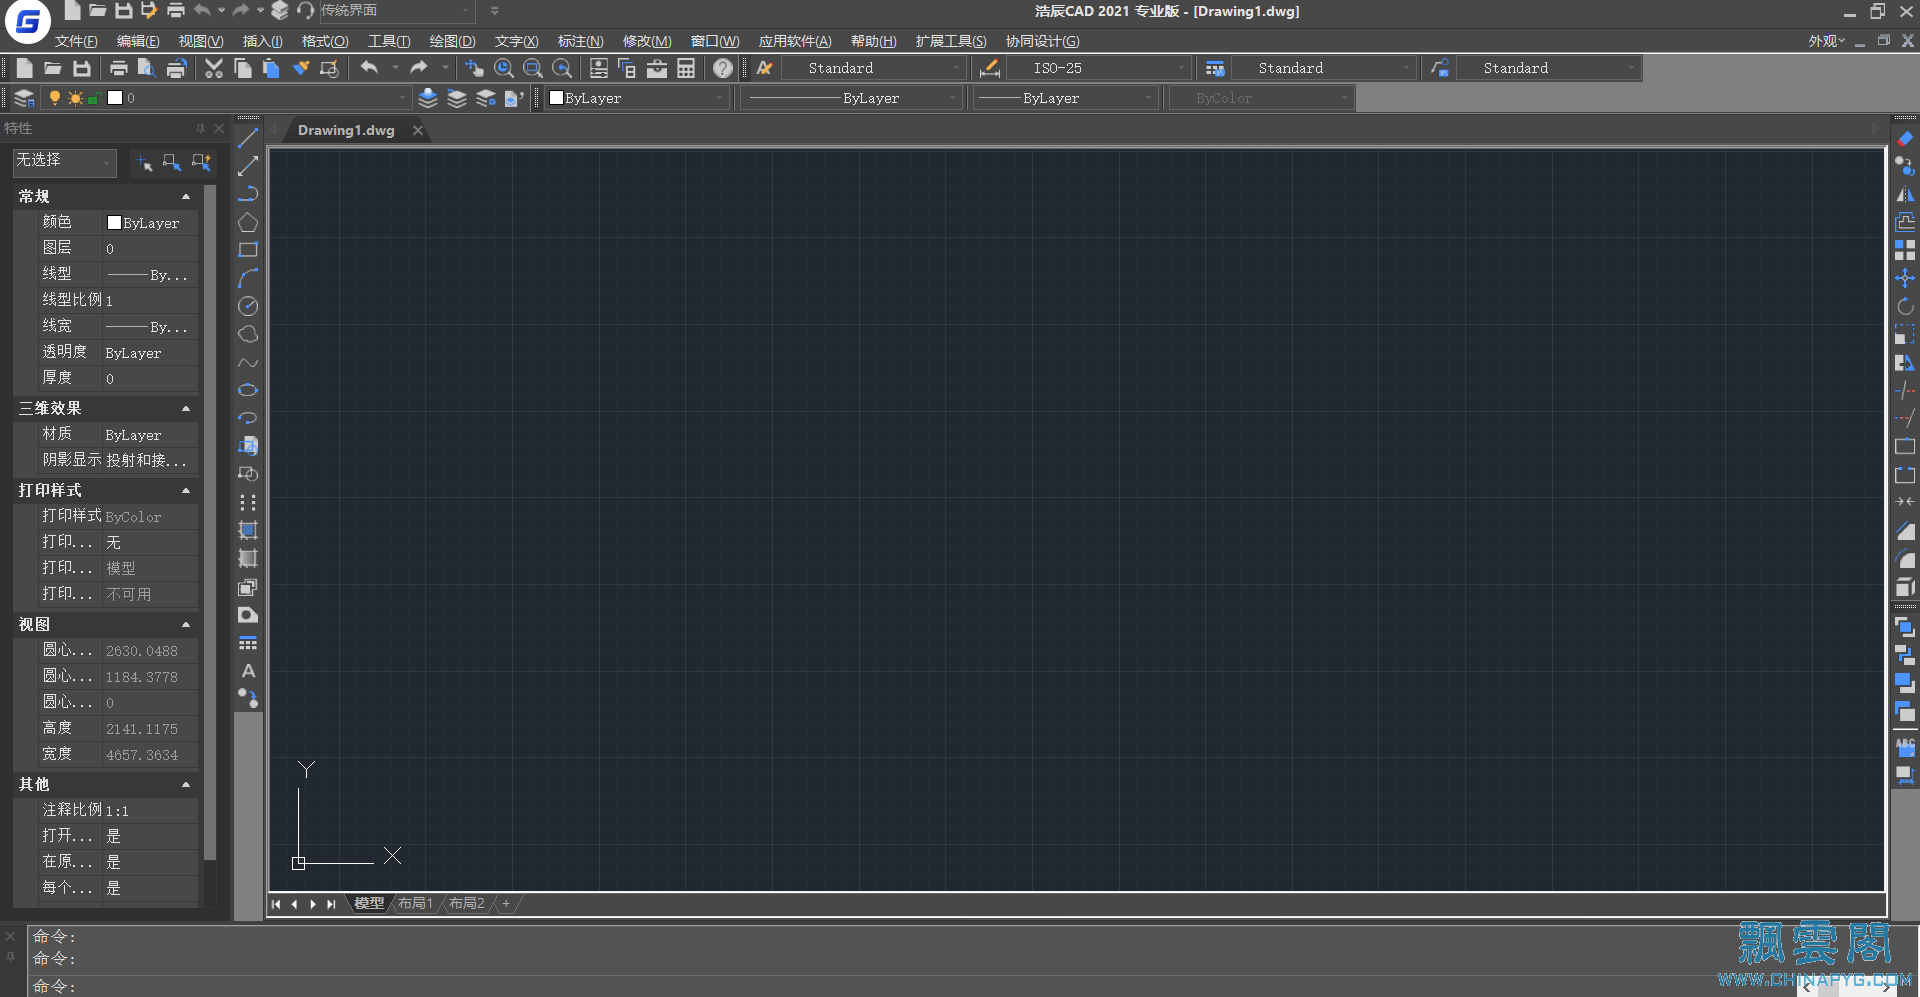Open the 绘图(D) menu

click(452, 41)
